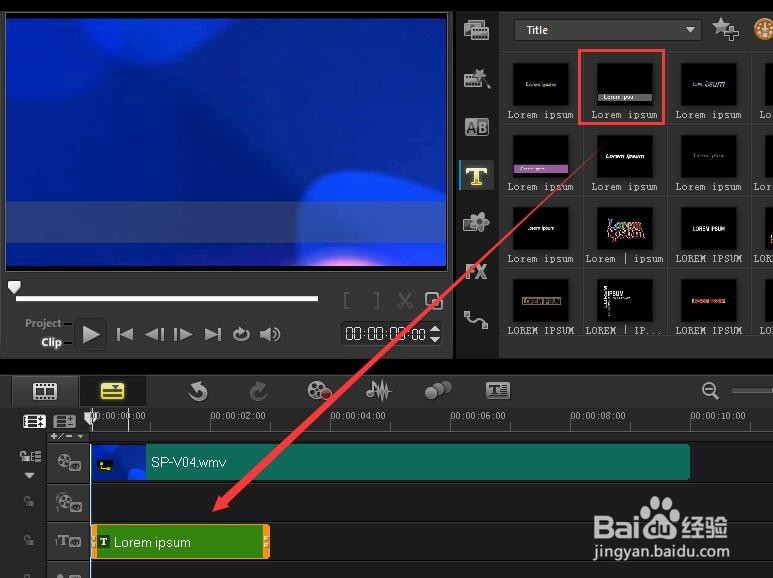Open Auto Music
773x578 pixels.
point(438,391)
